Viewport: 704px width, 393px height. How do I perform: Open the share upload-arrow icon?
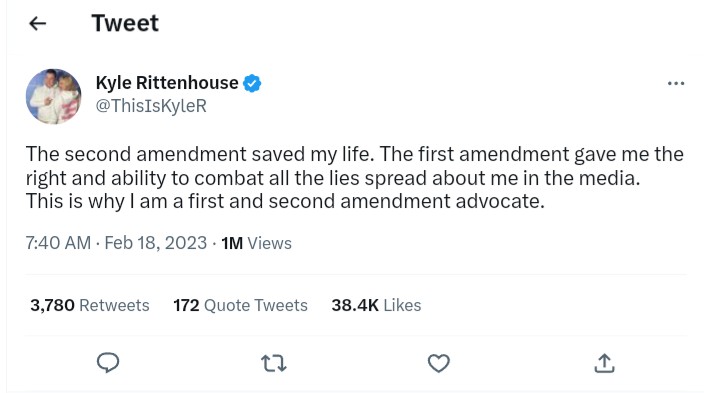604,363
